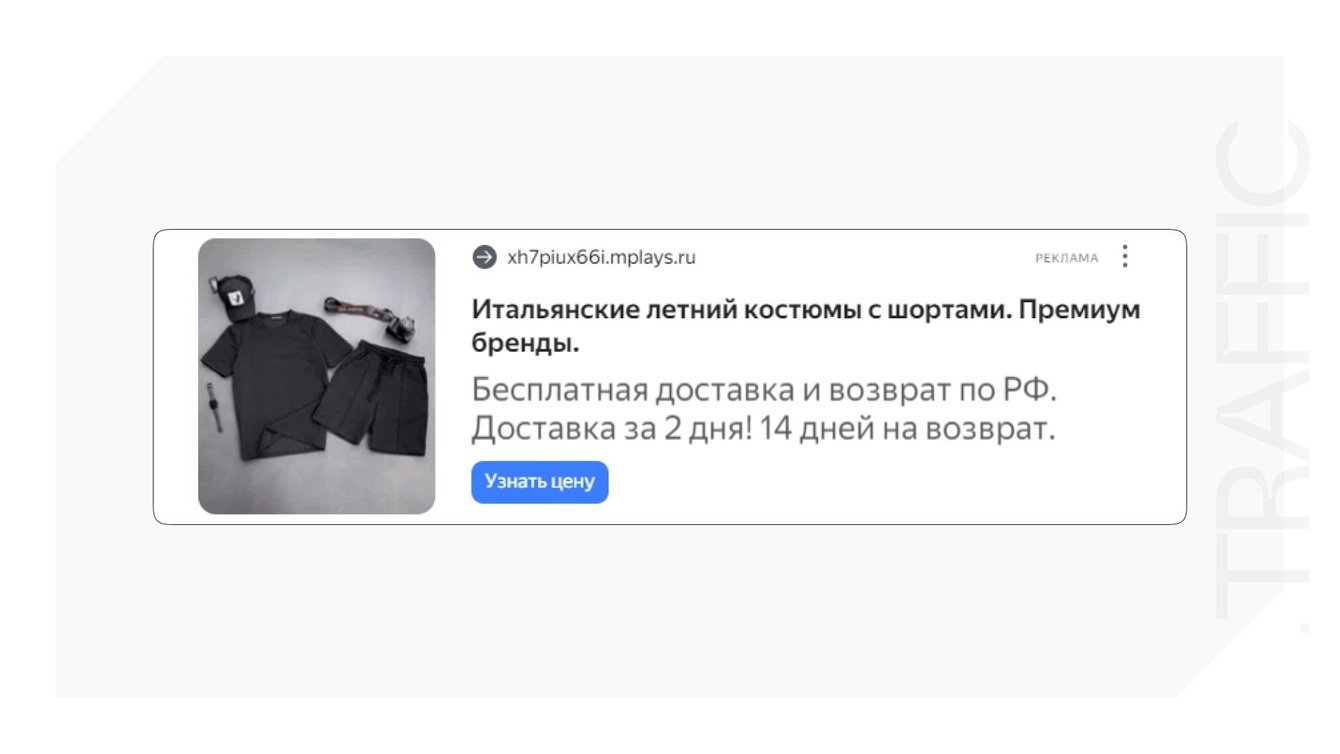Click the wristwatch in the product photo
This screenshot has width=1340, height=754.
click(x=214, y=406)
